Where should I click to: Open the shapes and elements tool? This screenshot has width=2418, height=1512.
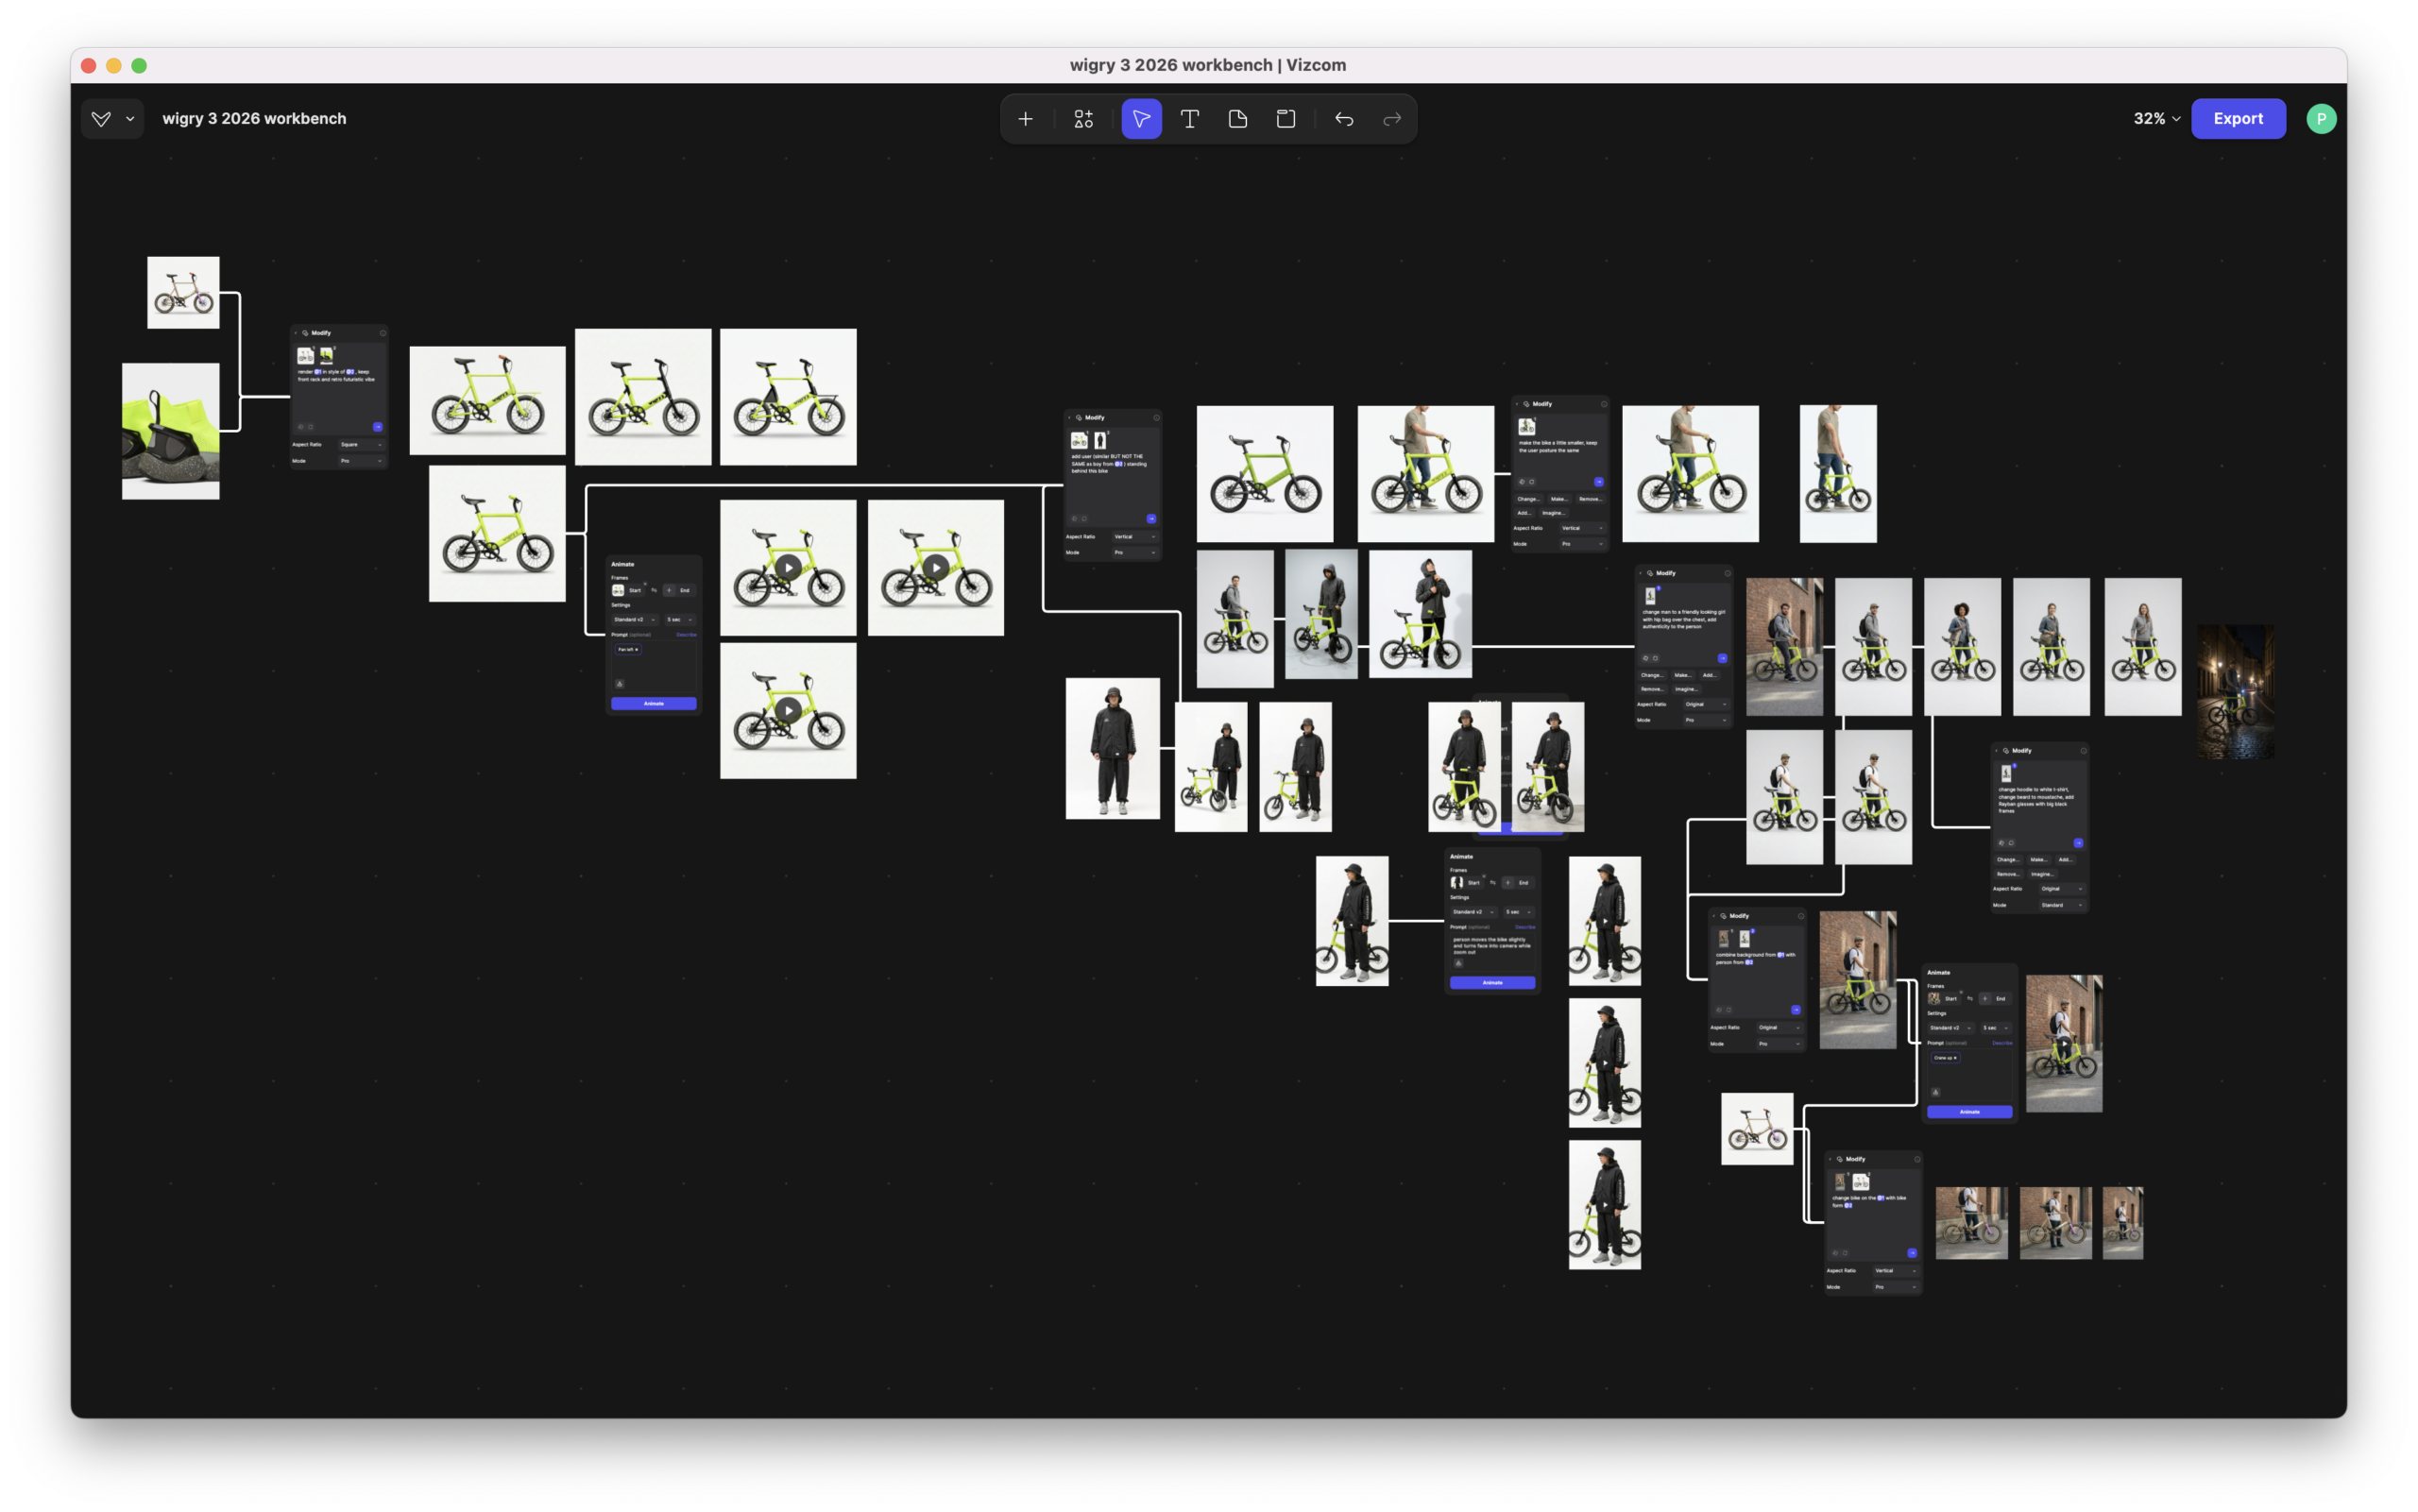[1083, 119]
